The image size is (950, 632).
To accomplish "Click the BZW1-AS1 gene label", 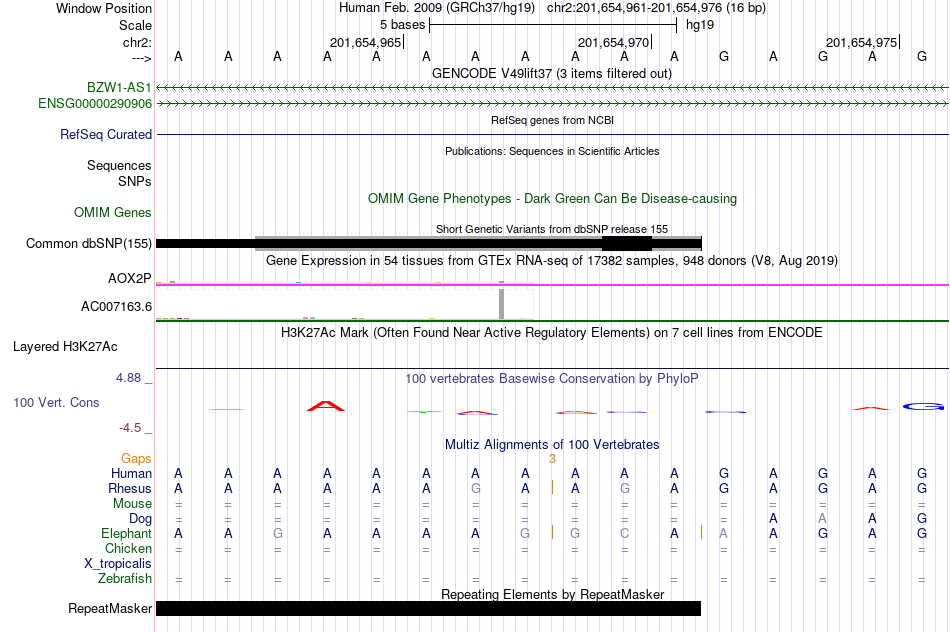I will pyautogui.click(x=119, y=87).
